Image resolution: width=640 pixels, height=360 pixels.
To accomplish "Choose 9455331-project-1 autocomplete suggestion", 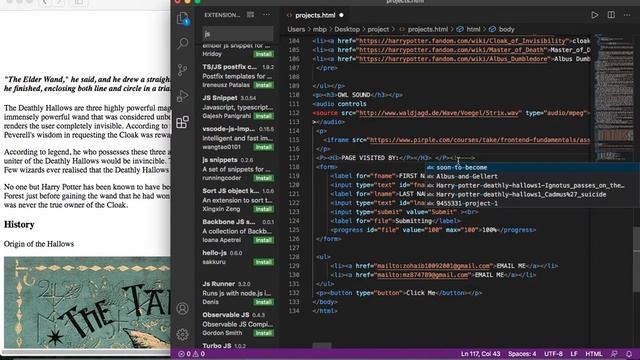I will coord(532,203).
